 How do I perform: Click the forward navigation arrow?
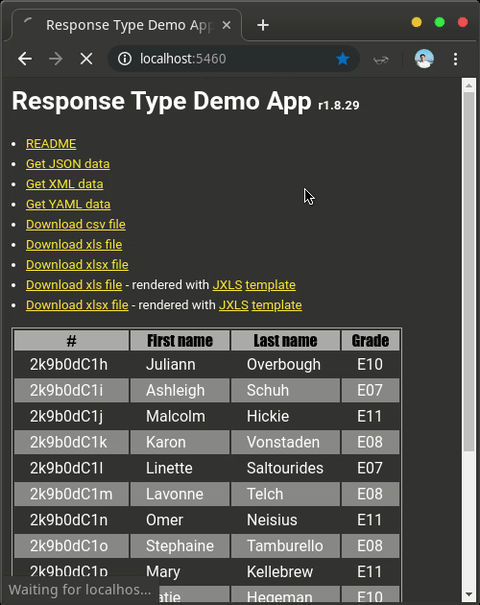click(56, 59)
